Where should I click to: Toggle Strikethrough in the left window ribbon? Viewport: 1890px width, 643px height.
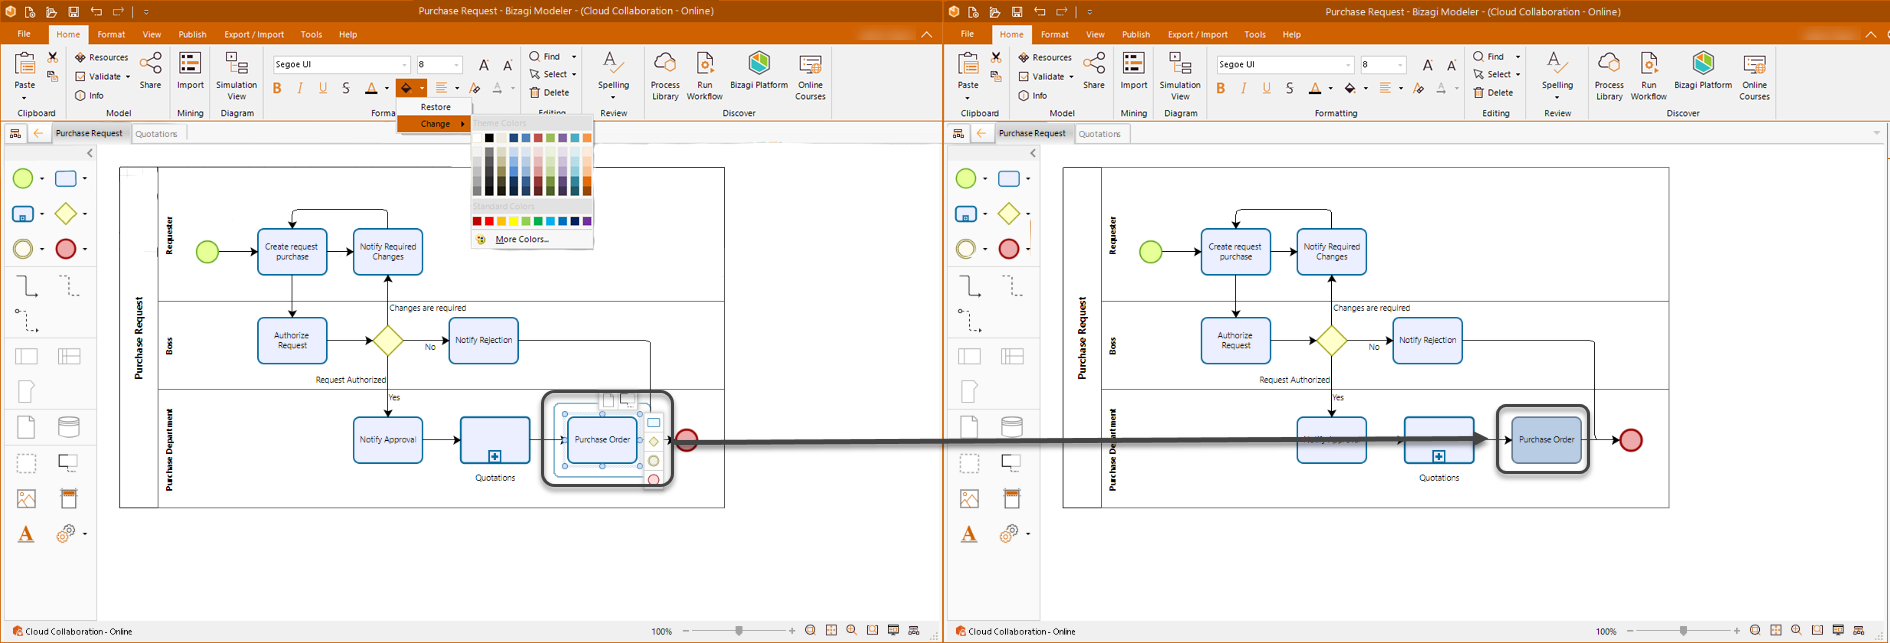click(346, 88)
